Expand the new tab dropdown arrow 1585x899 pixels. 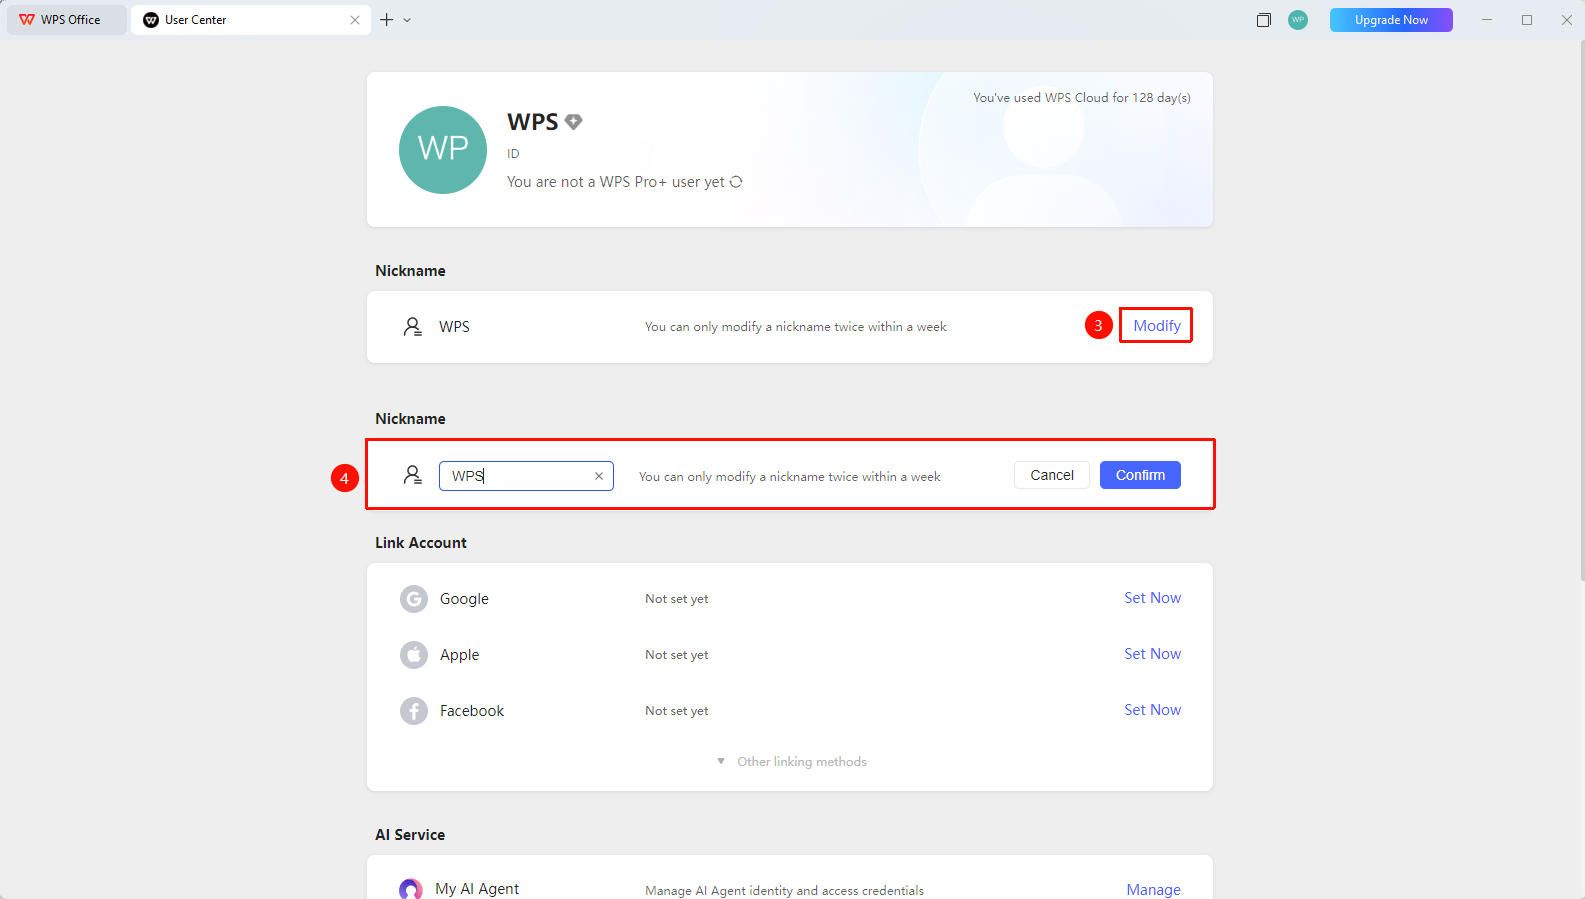tap(407, 20)
